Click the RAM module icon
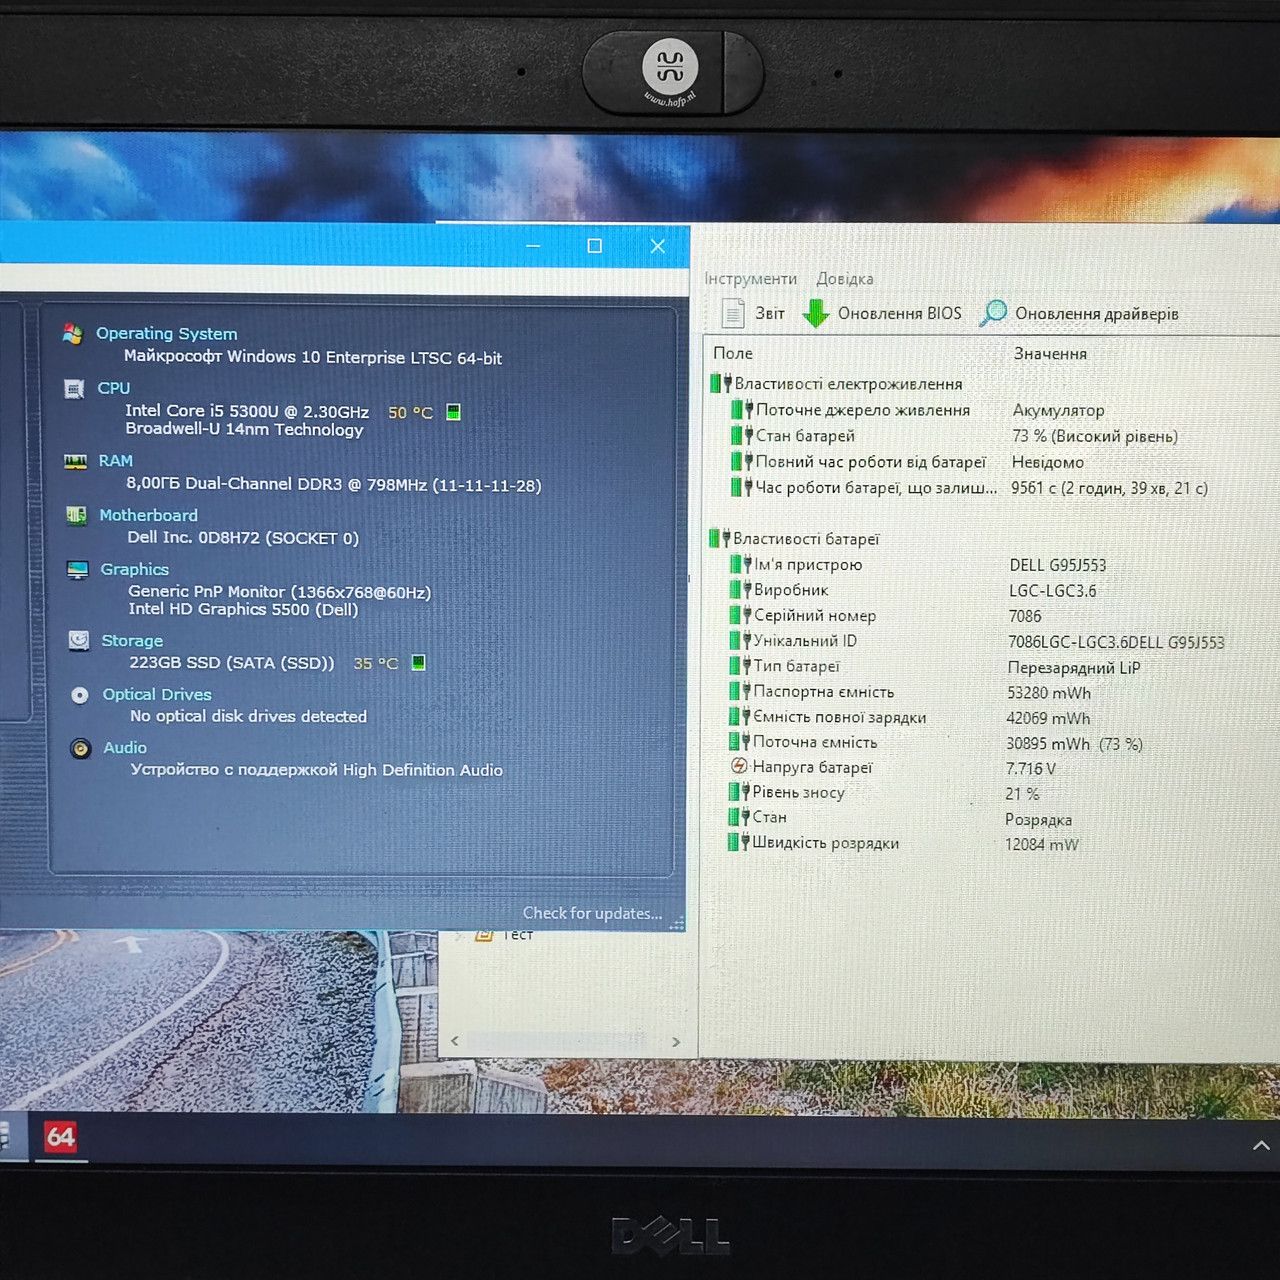The width and height of the screenshot is (1280, 1280). click(75, 461)
